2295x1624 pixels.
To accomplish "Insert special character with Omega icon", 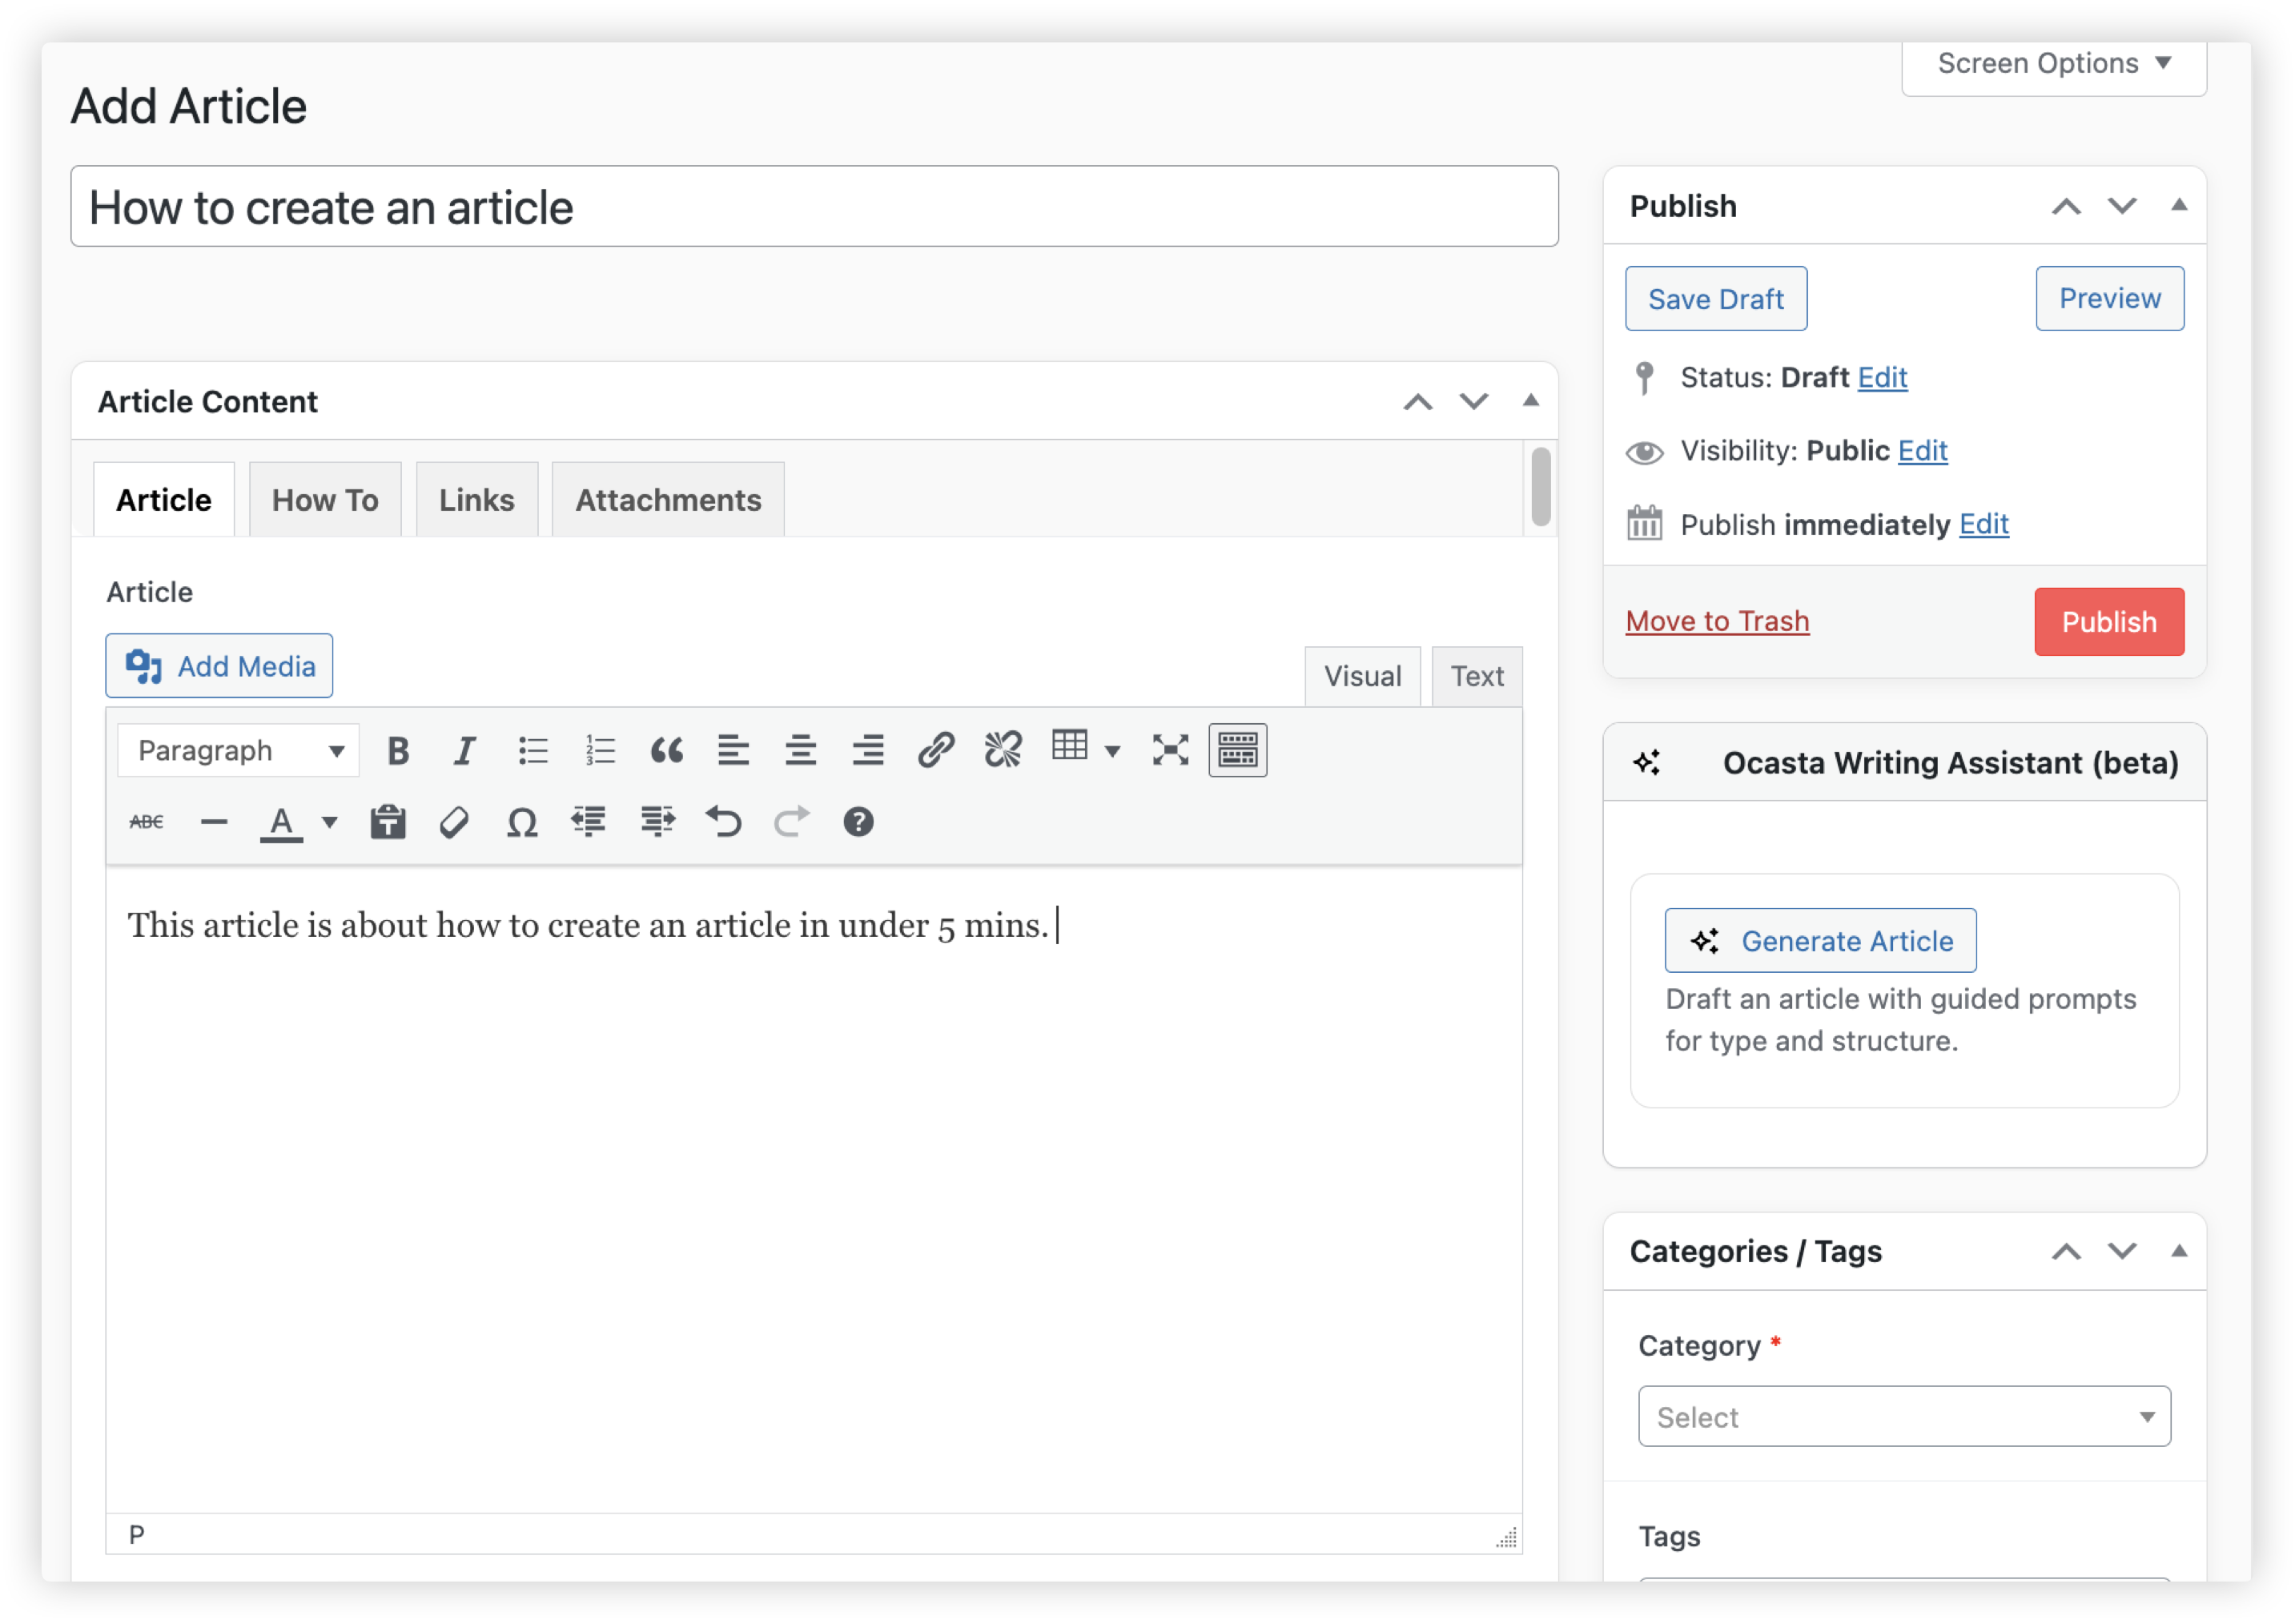I will point(521,822).
